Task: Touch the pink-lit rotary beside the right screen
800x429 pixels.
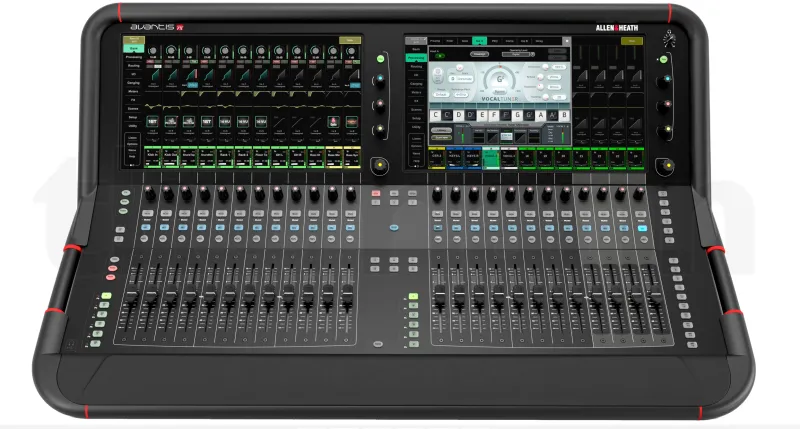Action: (665, 106)
